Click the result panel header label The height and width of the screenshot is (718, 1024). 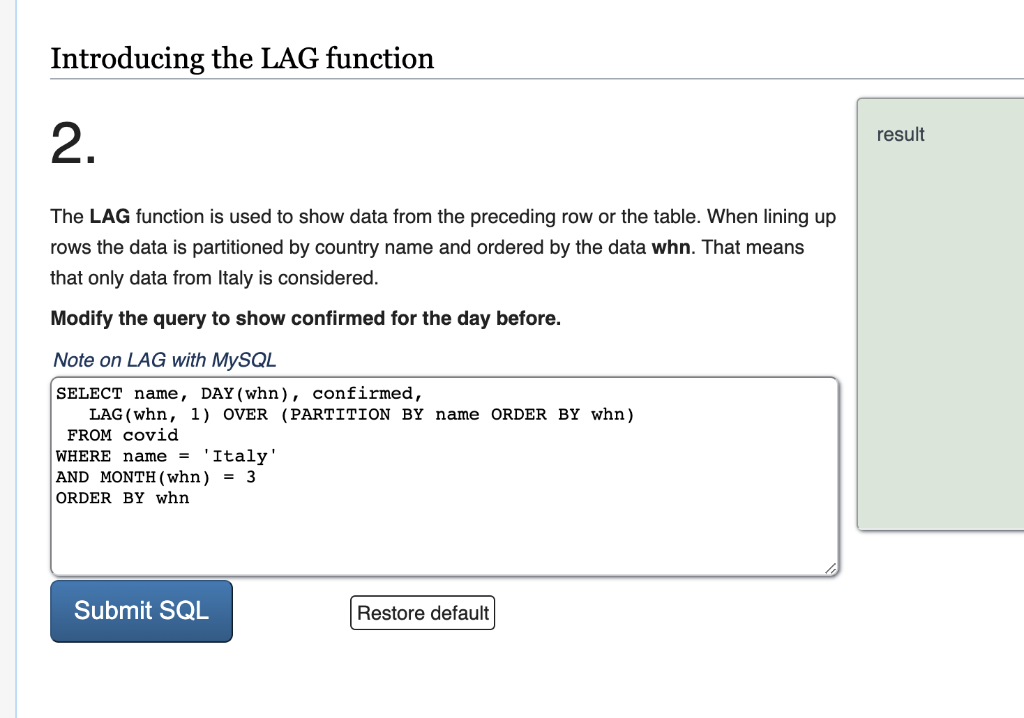tap(899, 134)
